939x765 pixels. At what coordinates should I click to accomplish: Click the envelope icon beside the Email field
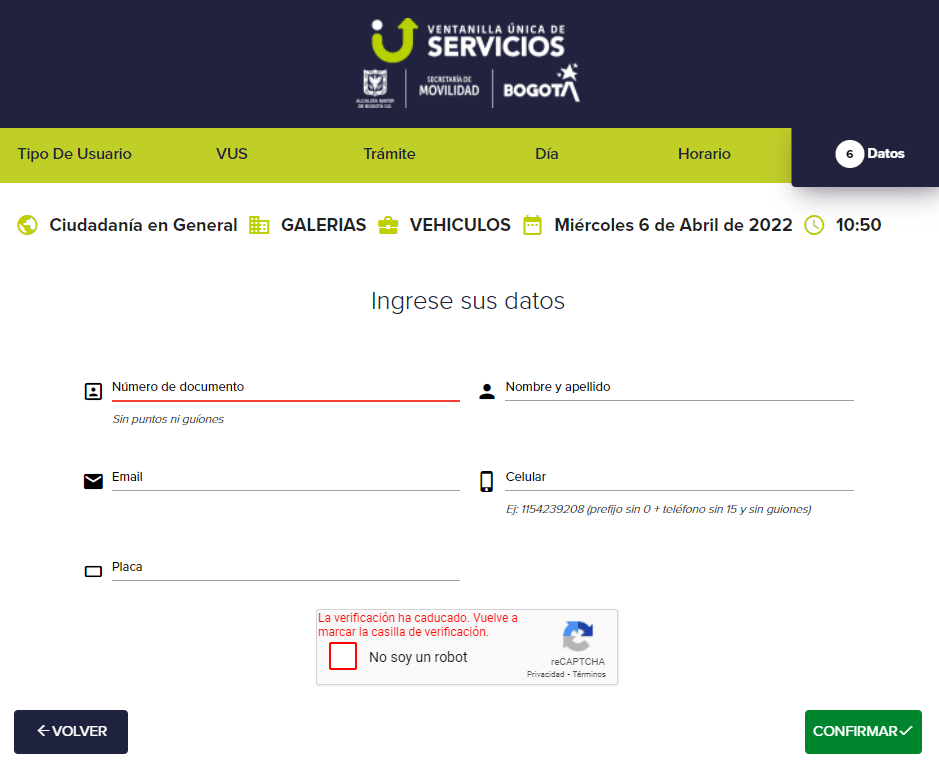coord(93,481)
